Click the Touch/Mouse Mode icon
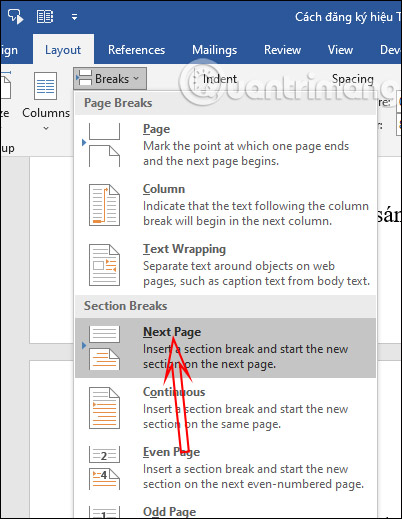The width and height of the screenshot is (402, 519). (x=15, y=16)
